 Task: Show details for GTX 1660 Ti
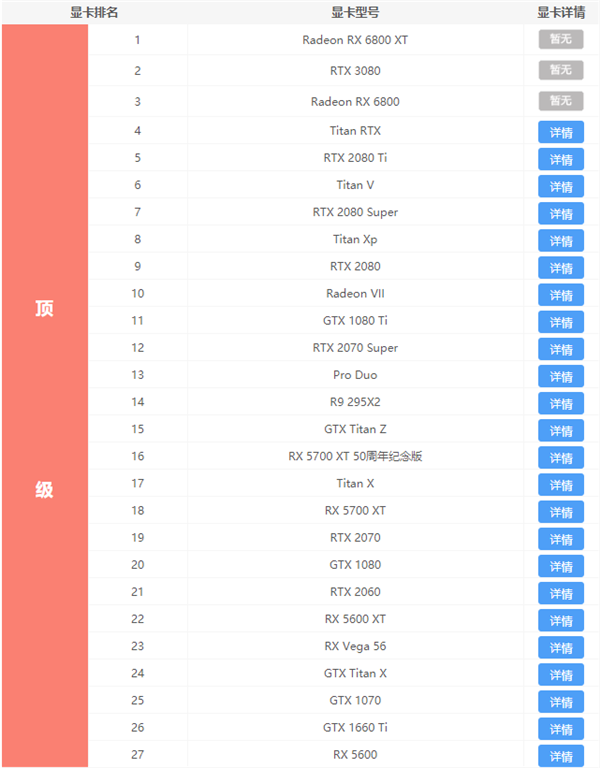[x=561, y=729]
